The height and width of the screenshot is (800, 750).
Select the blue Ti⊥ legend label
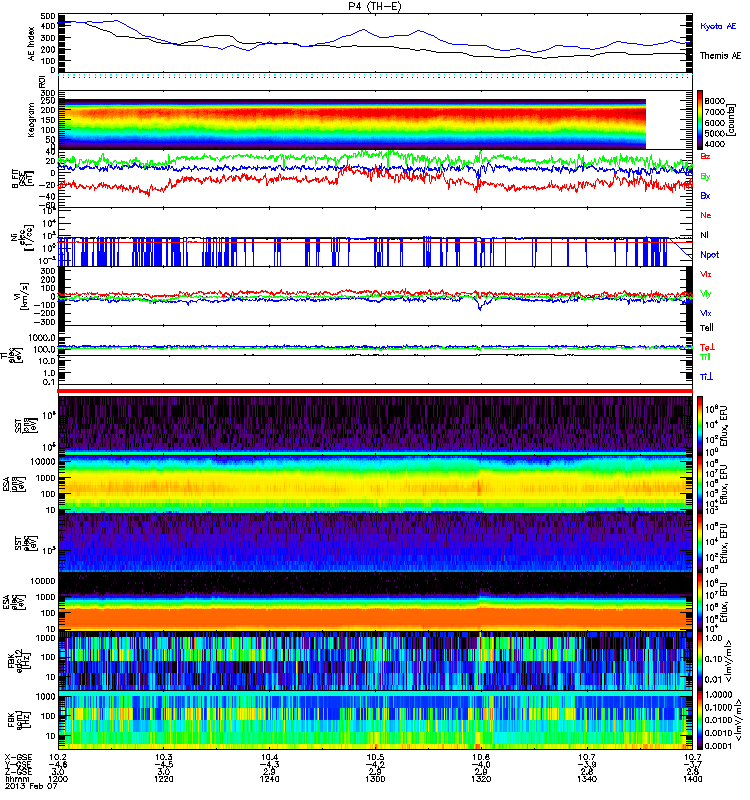(707, 377)
